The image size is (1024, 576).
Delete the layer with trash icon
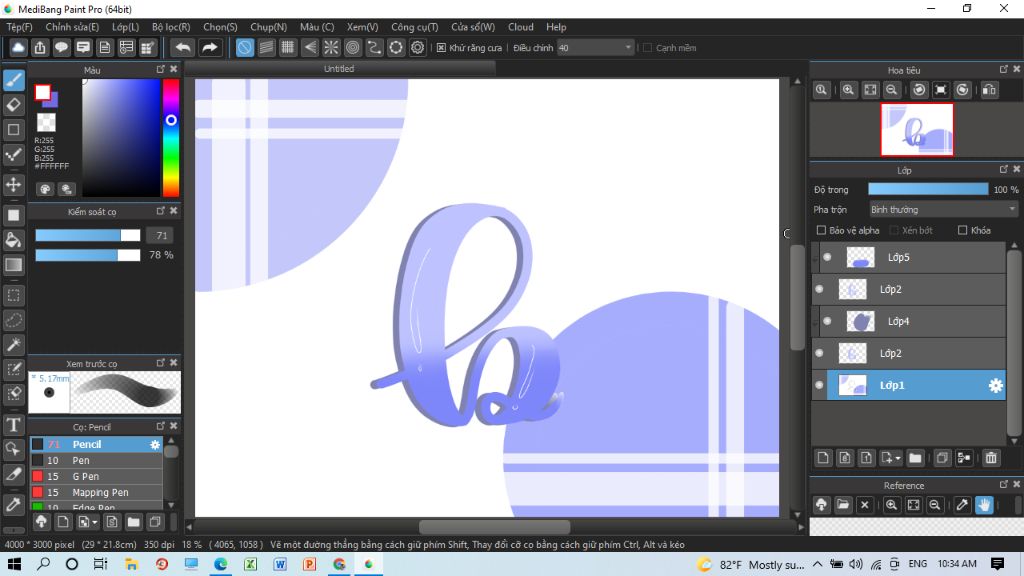tap(991, 458)
